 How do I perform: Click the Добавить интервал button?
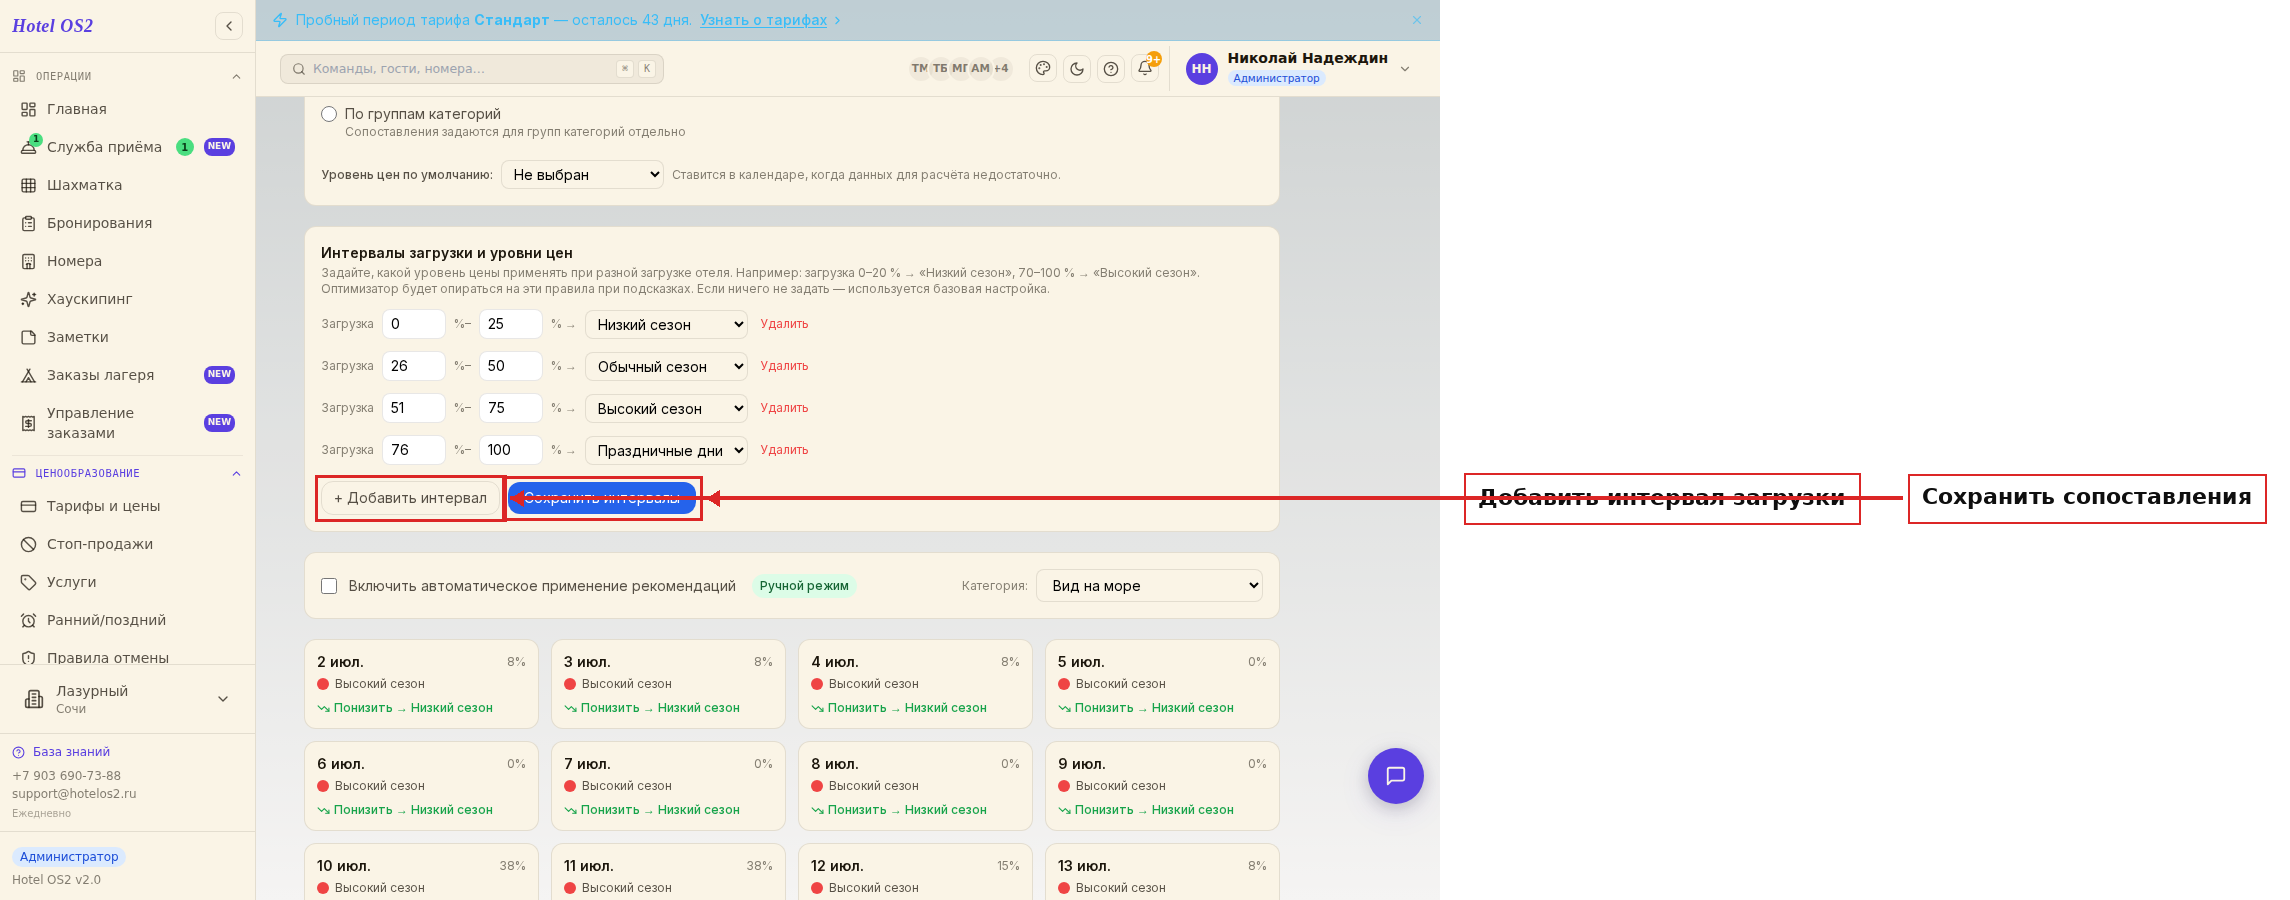pos(410,498)
